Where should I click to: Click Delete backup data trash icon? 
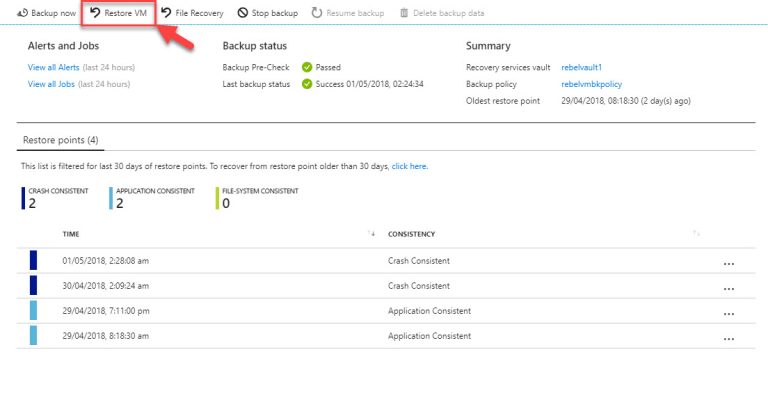pyautogui.click(x=405, y=13)
